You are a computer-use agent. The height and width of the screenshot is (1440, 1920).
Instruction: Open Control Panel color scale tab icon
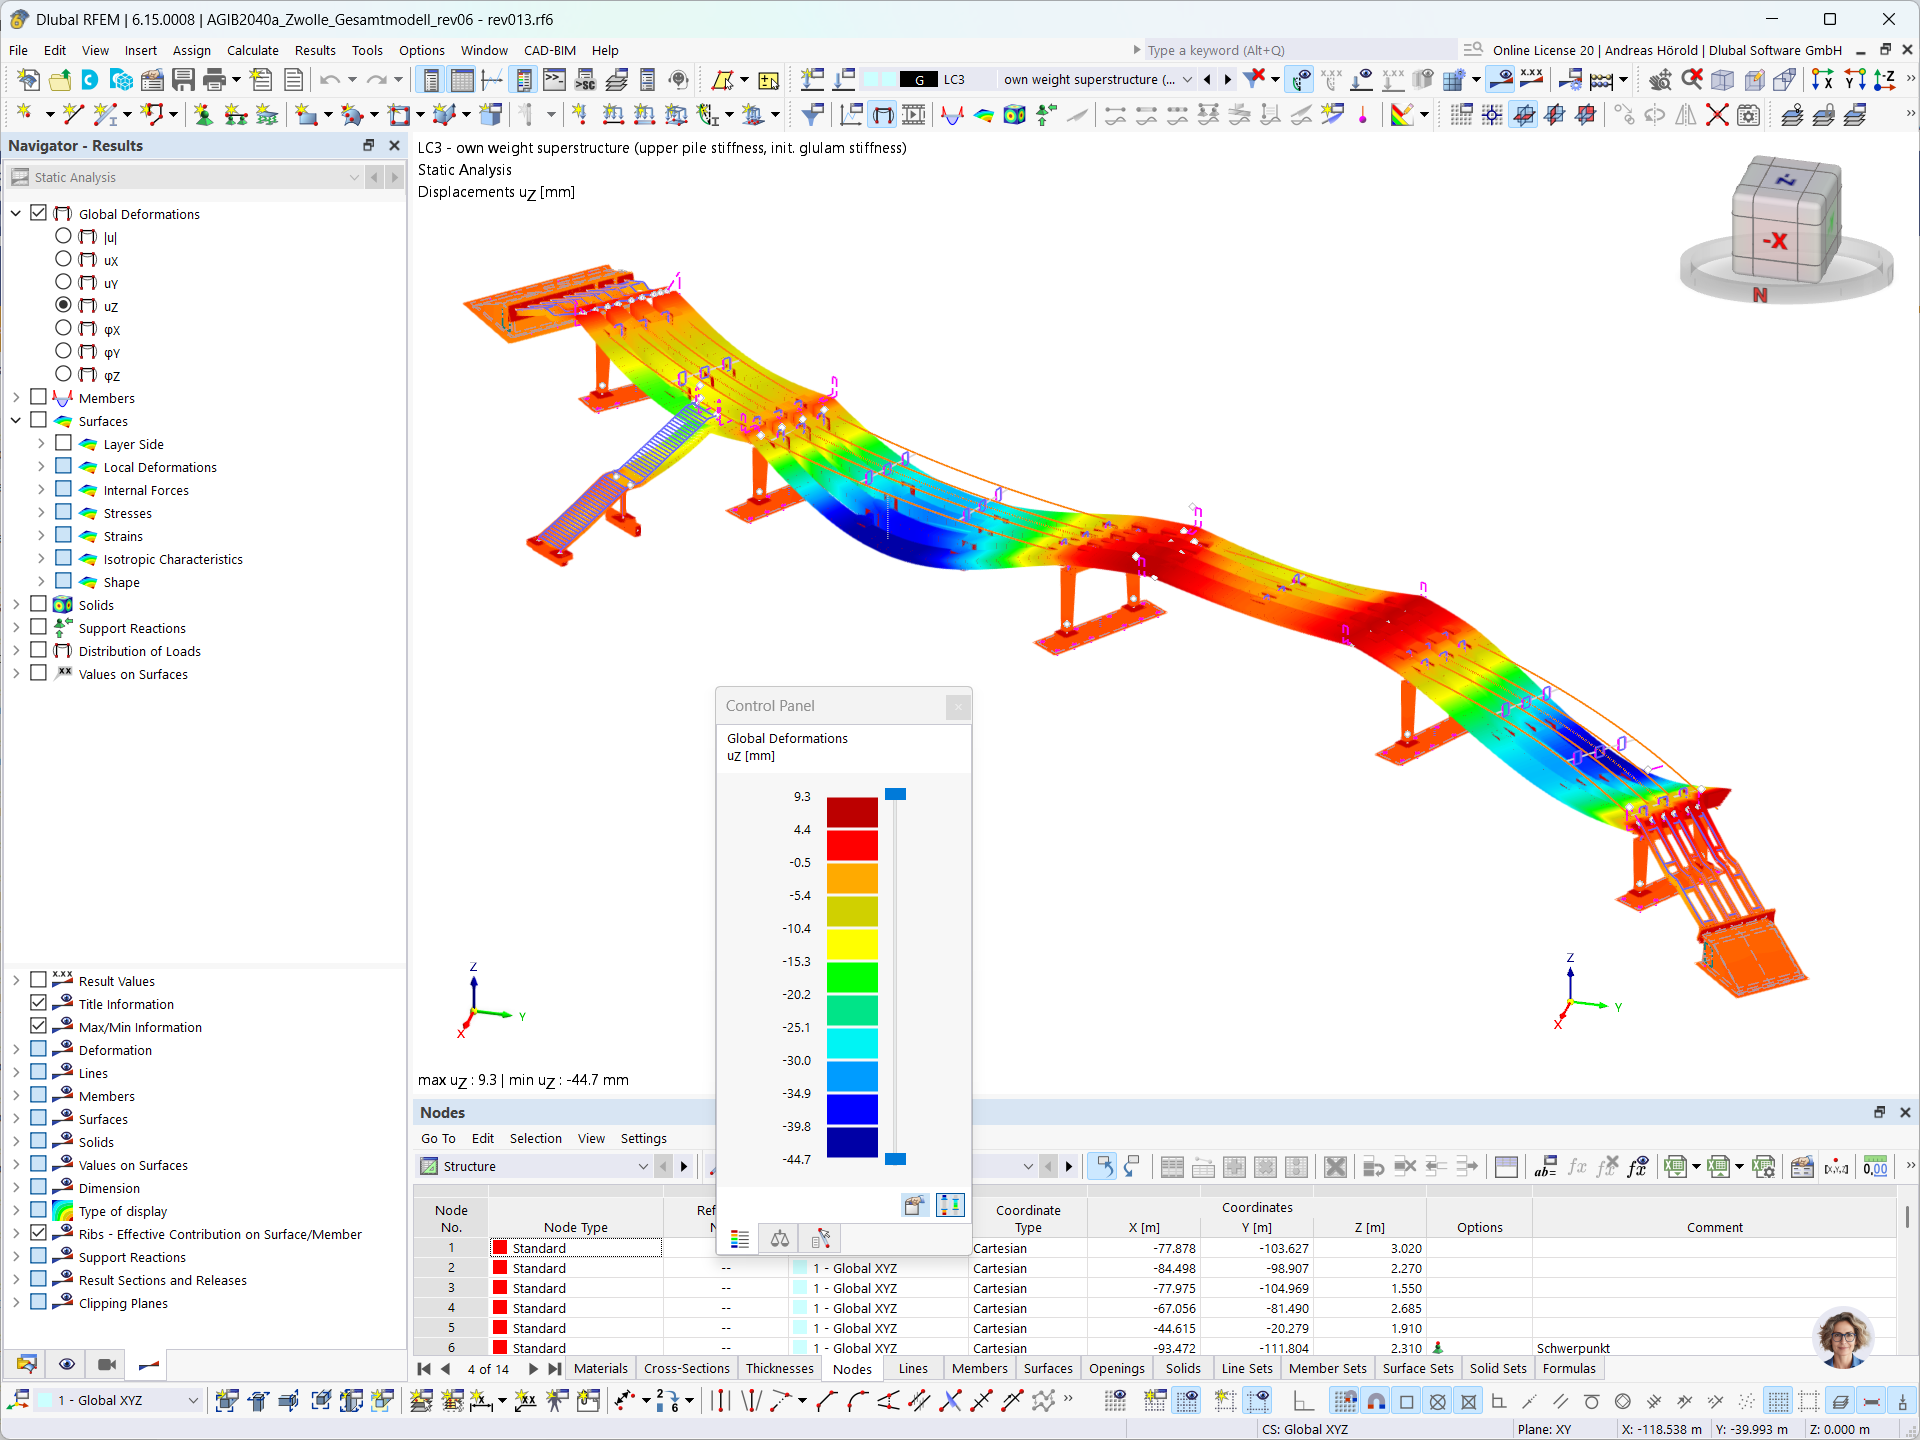[x=740, y=1239]
